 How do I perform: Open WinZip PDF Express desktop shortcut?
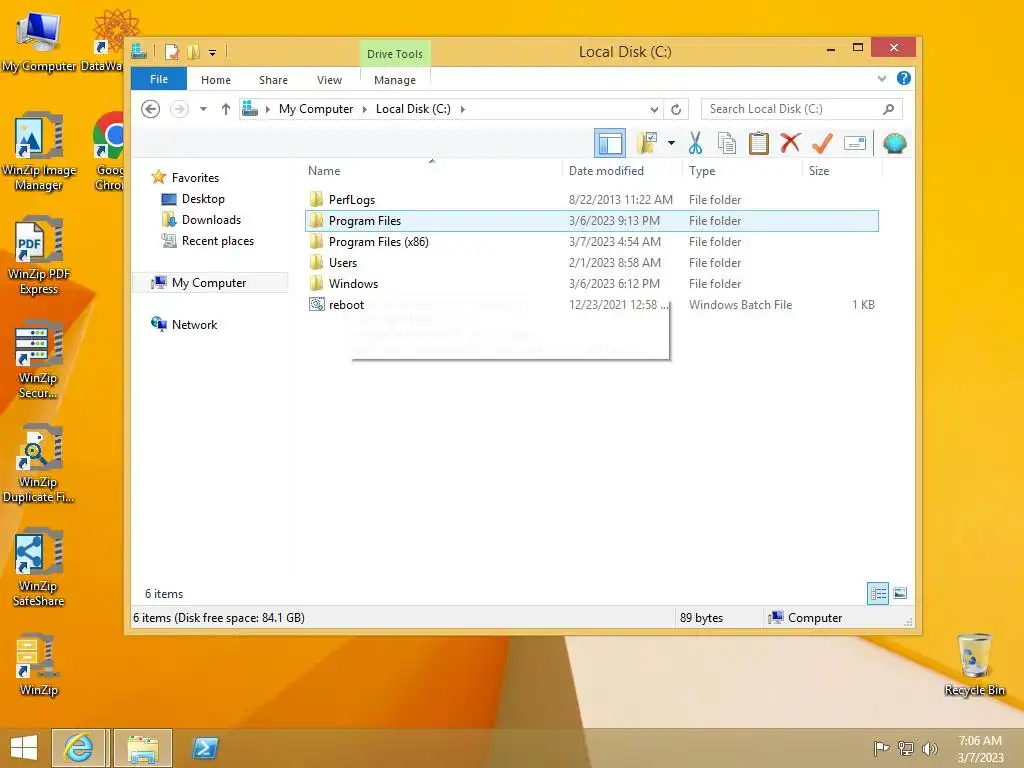pyautogui.click(x=39, y=256)
